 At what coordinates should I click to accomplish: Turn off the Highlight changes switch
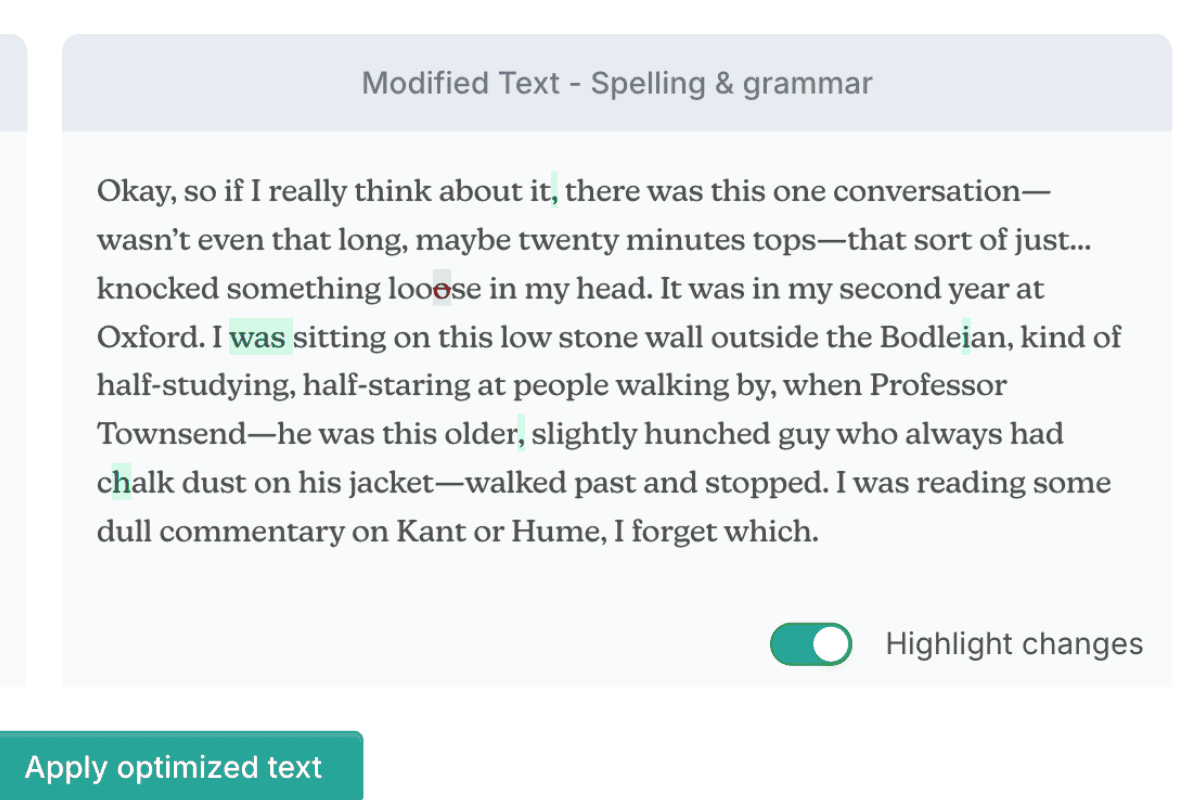click(811, 644)
